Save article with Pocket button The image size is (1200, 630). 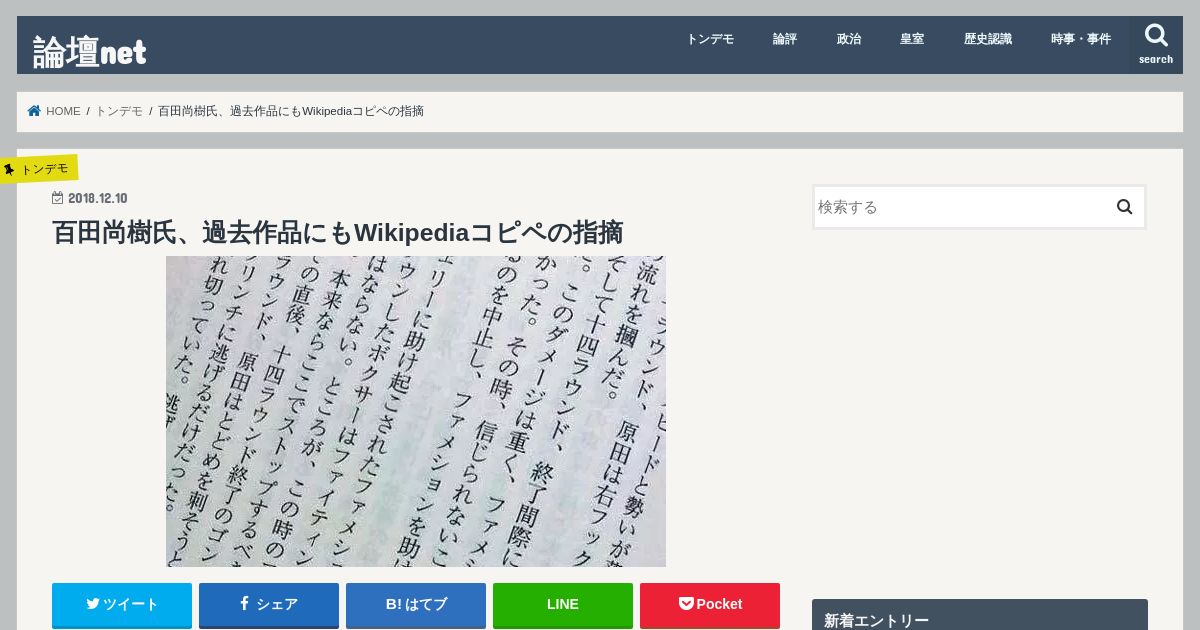(710, 605)
